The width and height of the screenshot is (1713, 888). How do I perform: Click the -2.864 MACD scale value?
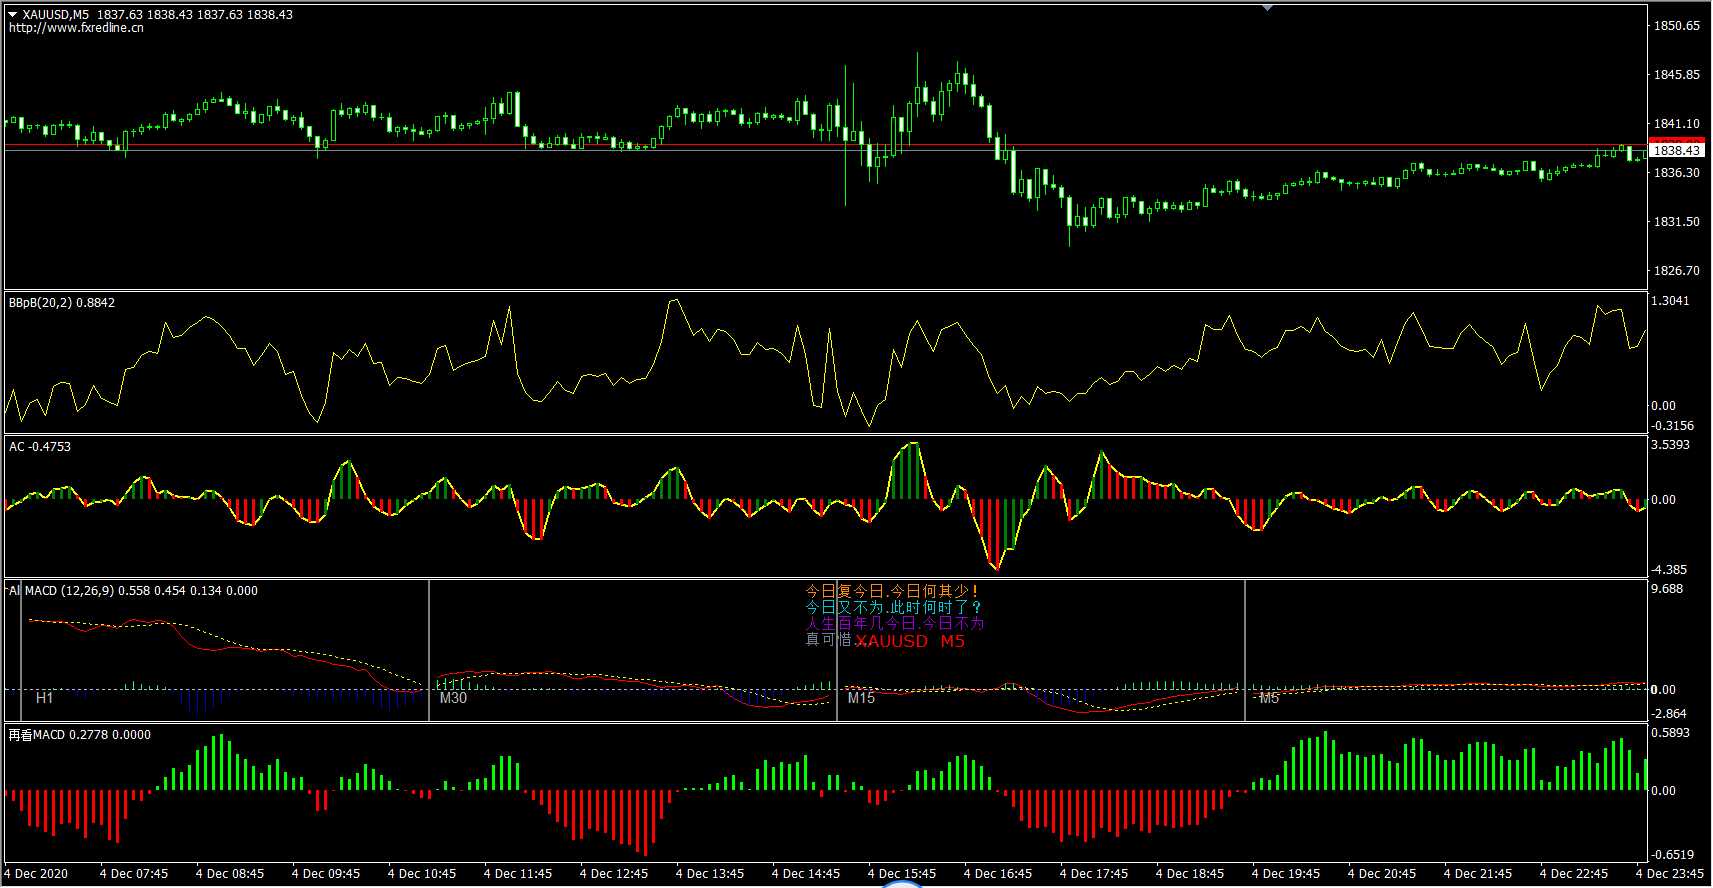1669,714
